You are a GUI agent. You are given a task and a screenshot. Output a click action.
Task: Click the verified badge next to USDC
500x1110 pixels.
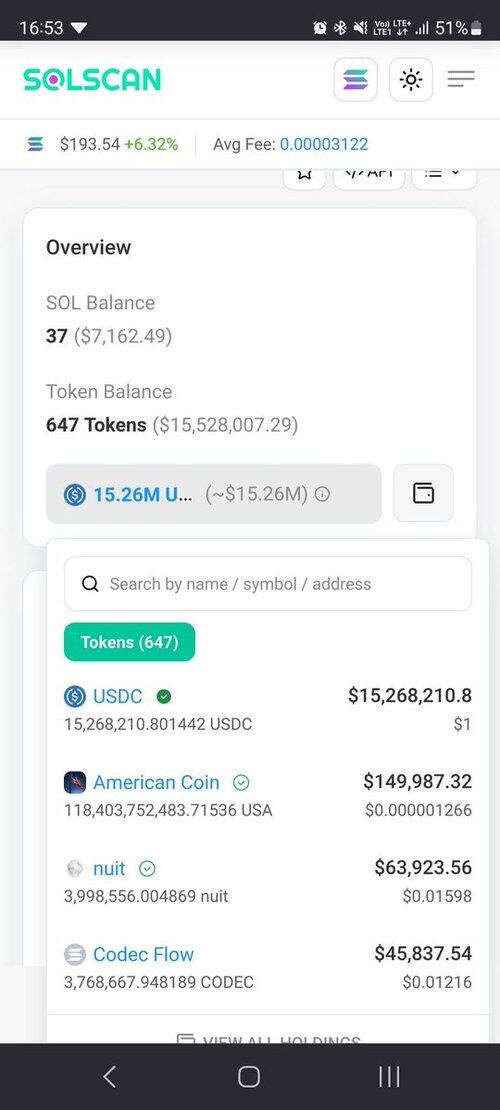click(x=164, y=697)
